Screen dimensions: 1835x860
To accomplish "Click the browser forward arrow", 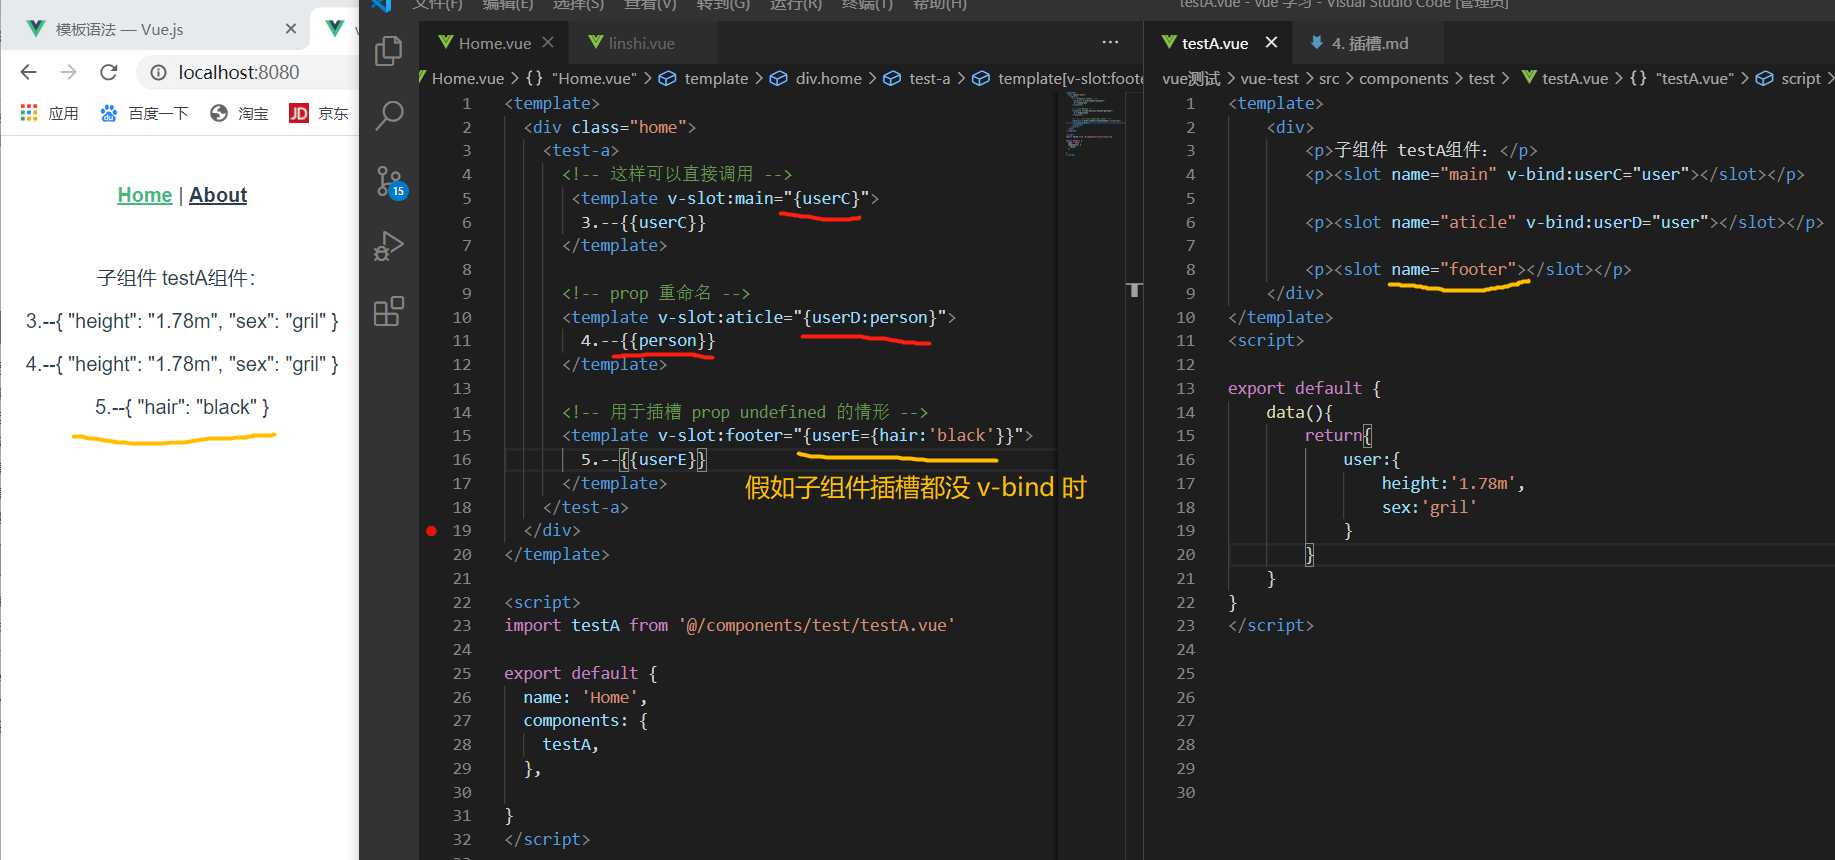I will point(68,72).
